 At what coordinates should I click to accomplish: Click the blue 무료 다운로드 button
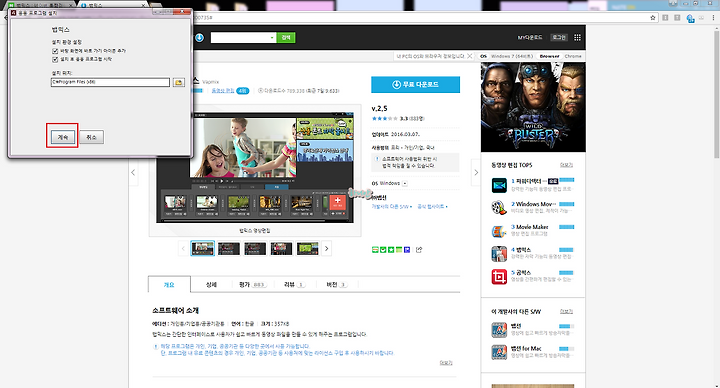(x=416, y=84)
